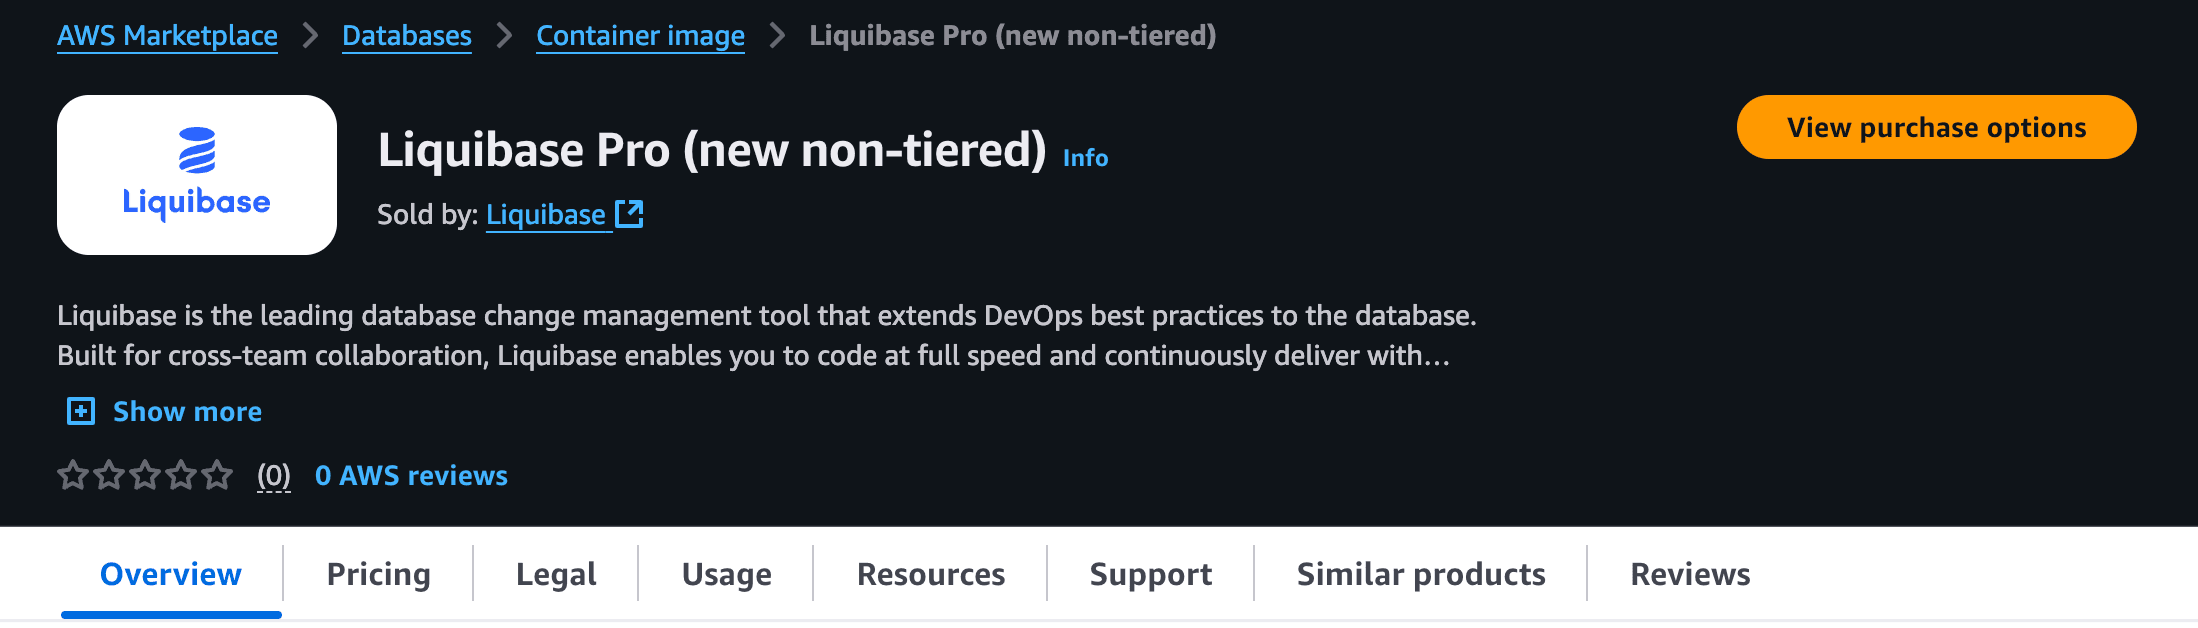The height and width of the screenshot is (628, 2198).
Task: Expand the Show more product description
Action: coord(187,411)
